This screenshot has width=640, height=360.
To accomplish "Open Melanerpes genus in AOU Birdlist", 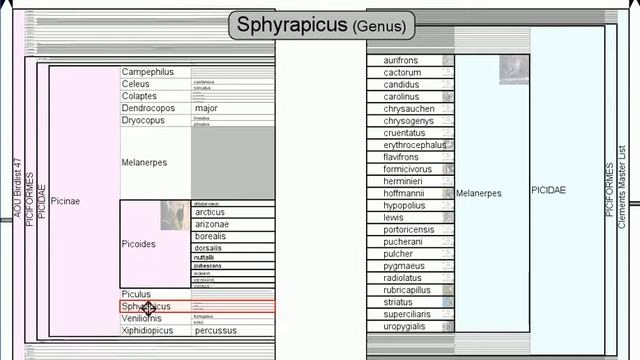I will point(156,162).
